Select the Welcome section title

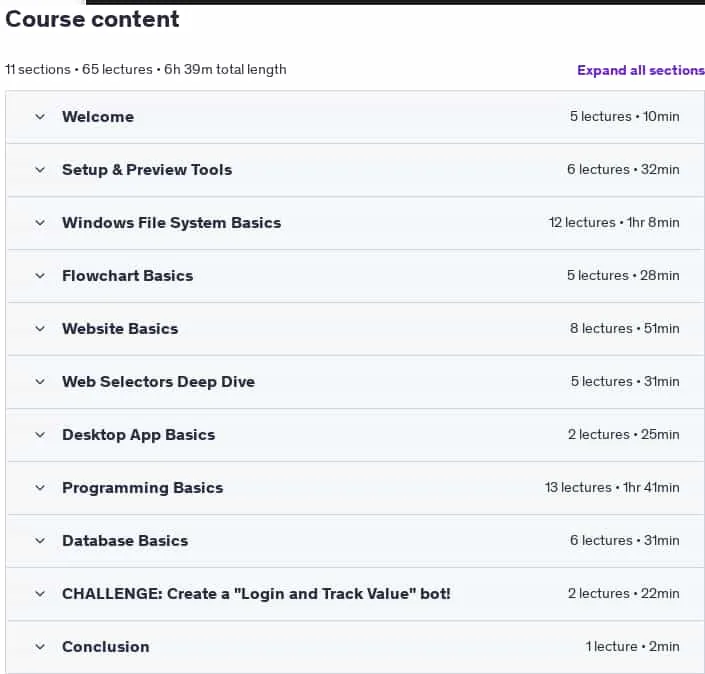coord(98,117)
